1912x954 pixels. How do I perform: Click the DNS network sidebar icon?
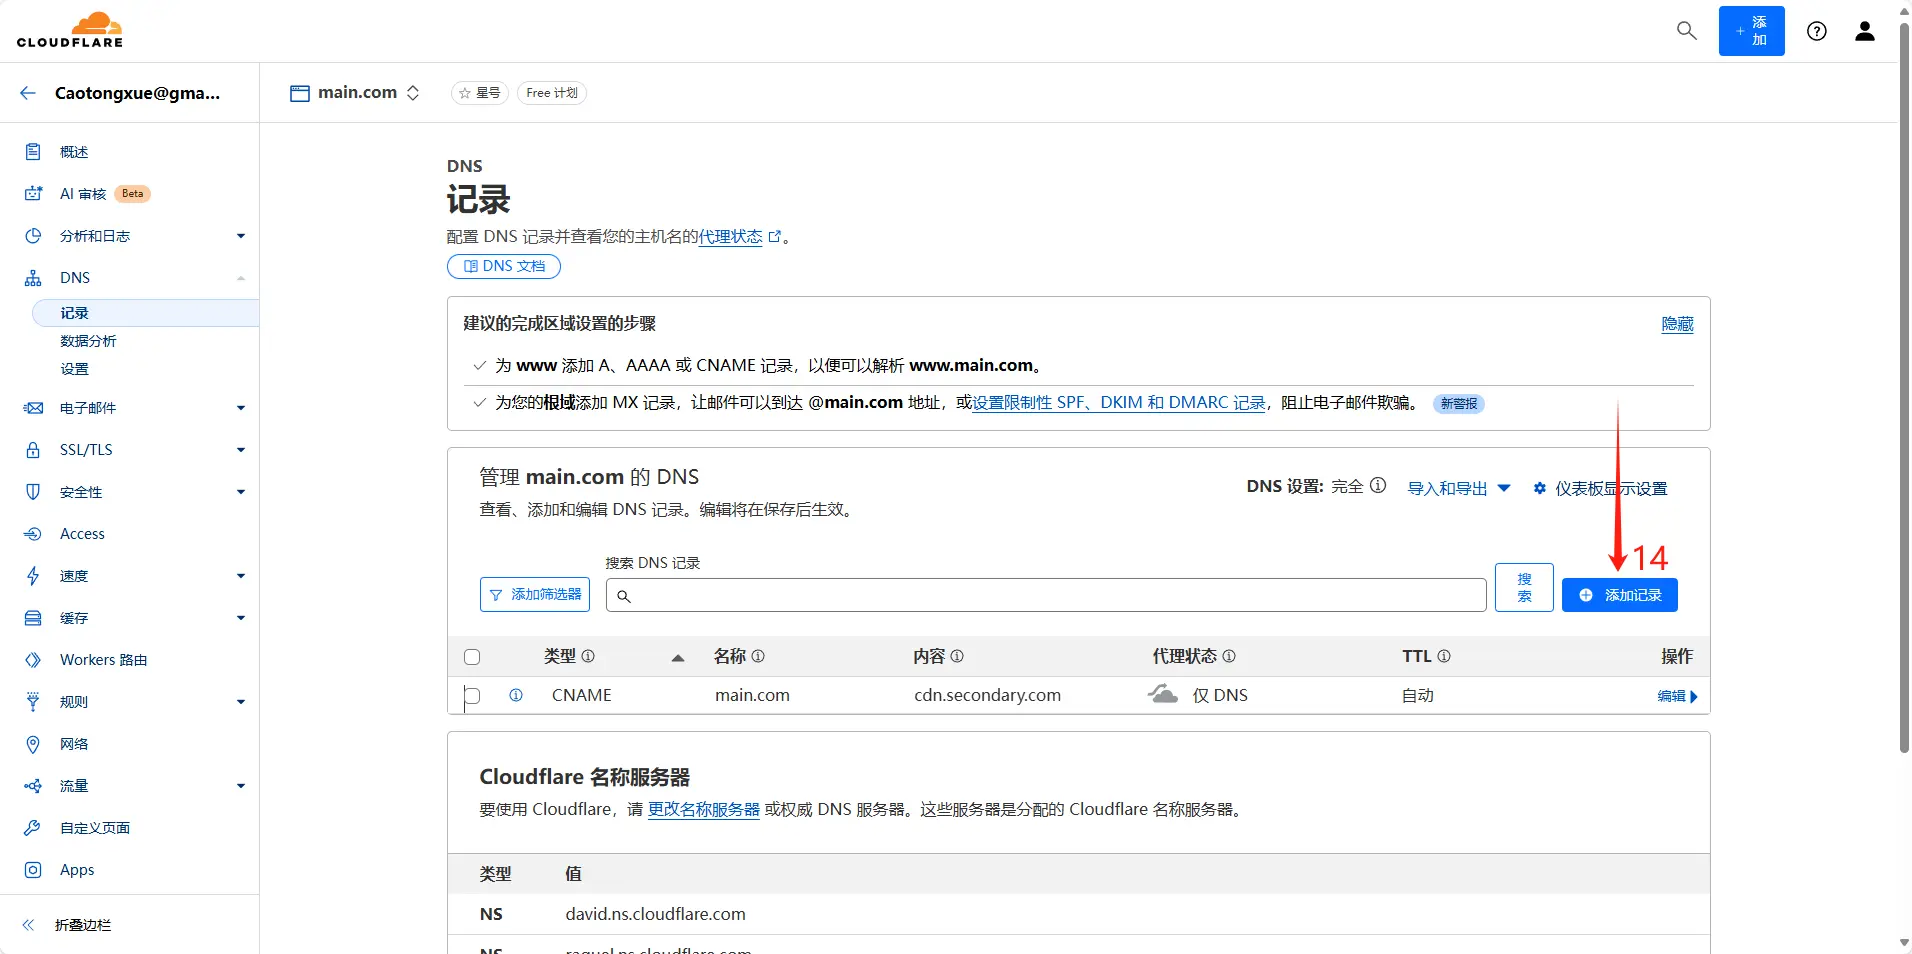[33, 278]
